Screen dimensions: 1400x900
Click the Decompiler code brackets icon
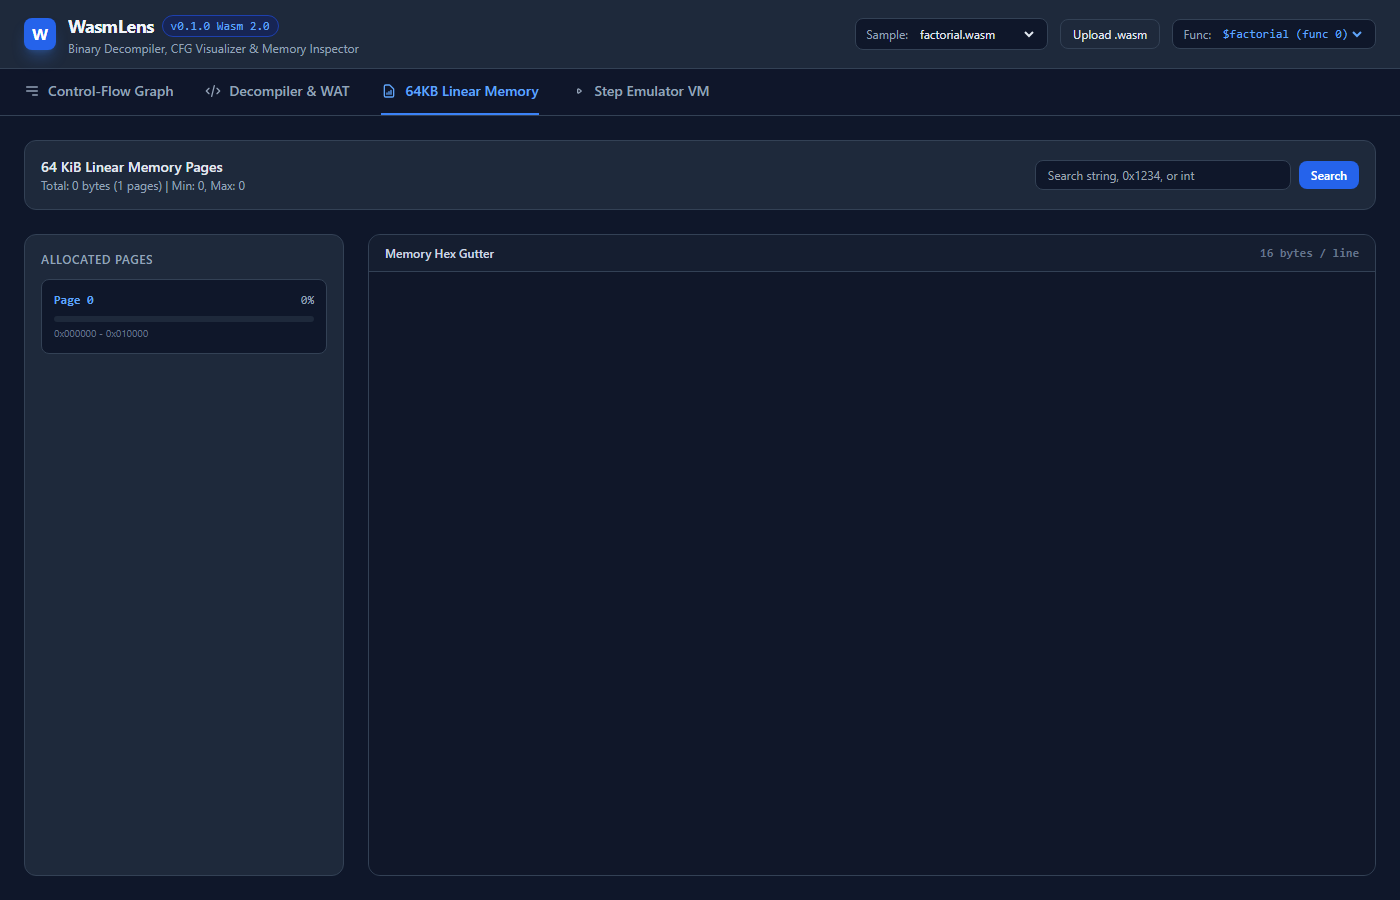point(213,91)
